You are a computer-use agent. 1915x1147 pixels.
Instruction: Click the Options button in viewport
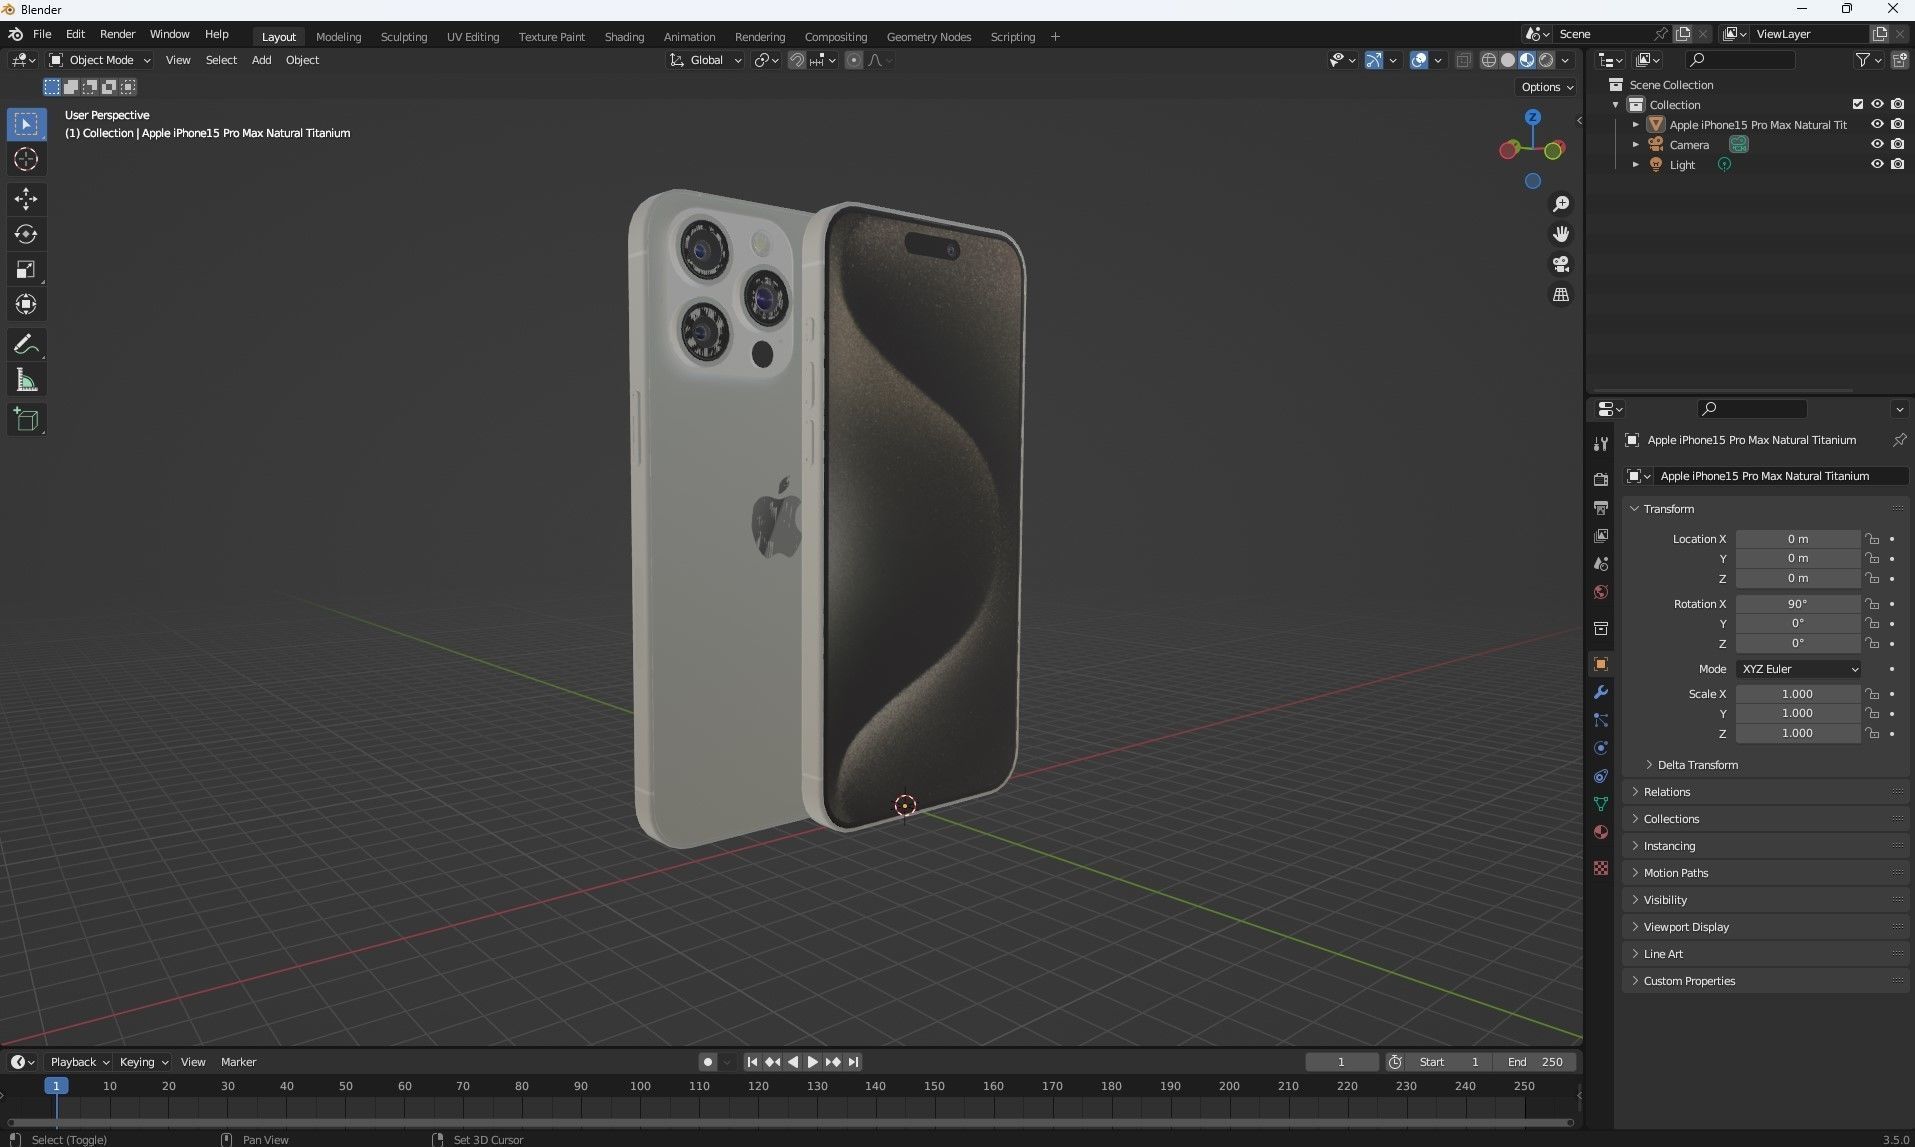coord(1547,87)
